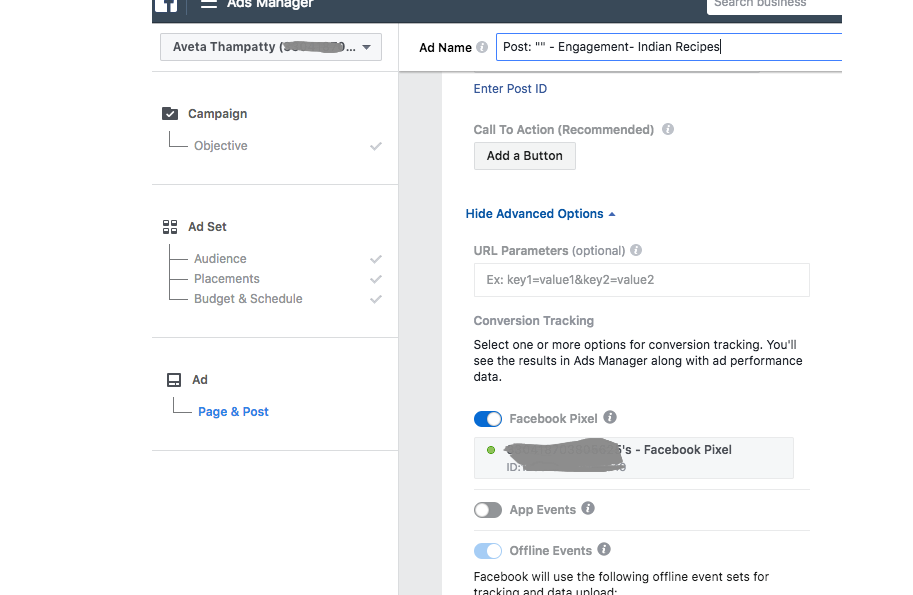Click the Ads Manager title
913x595 pixels.
point(270,4)
